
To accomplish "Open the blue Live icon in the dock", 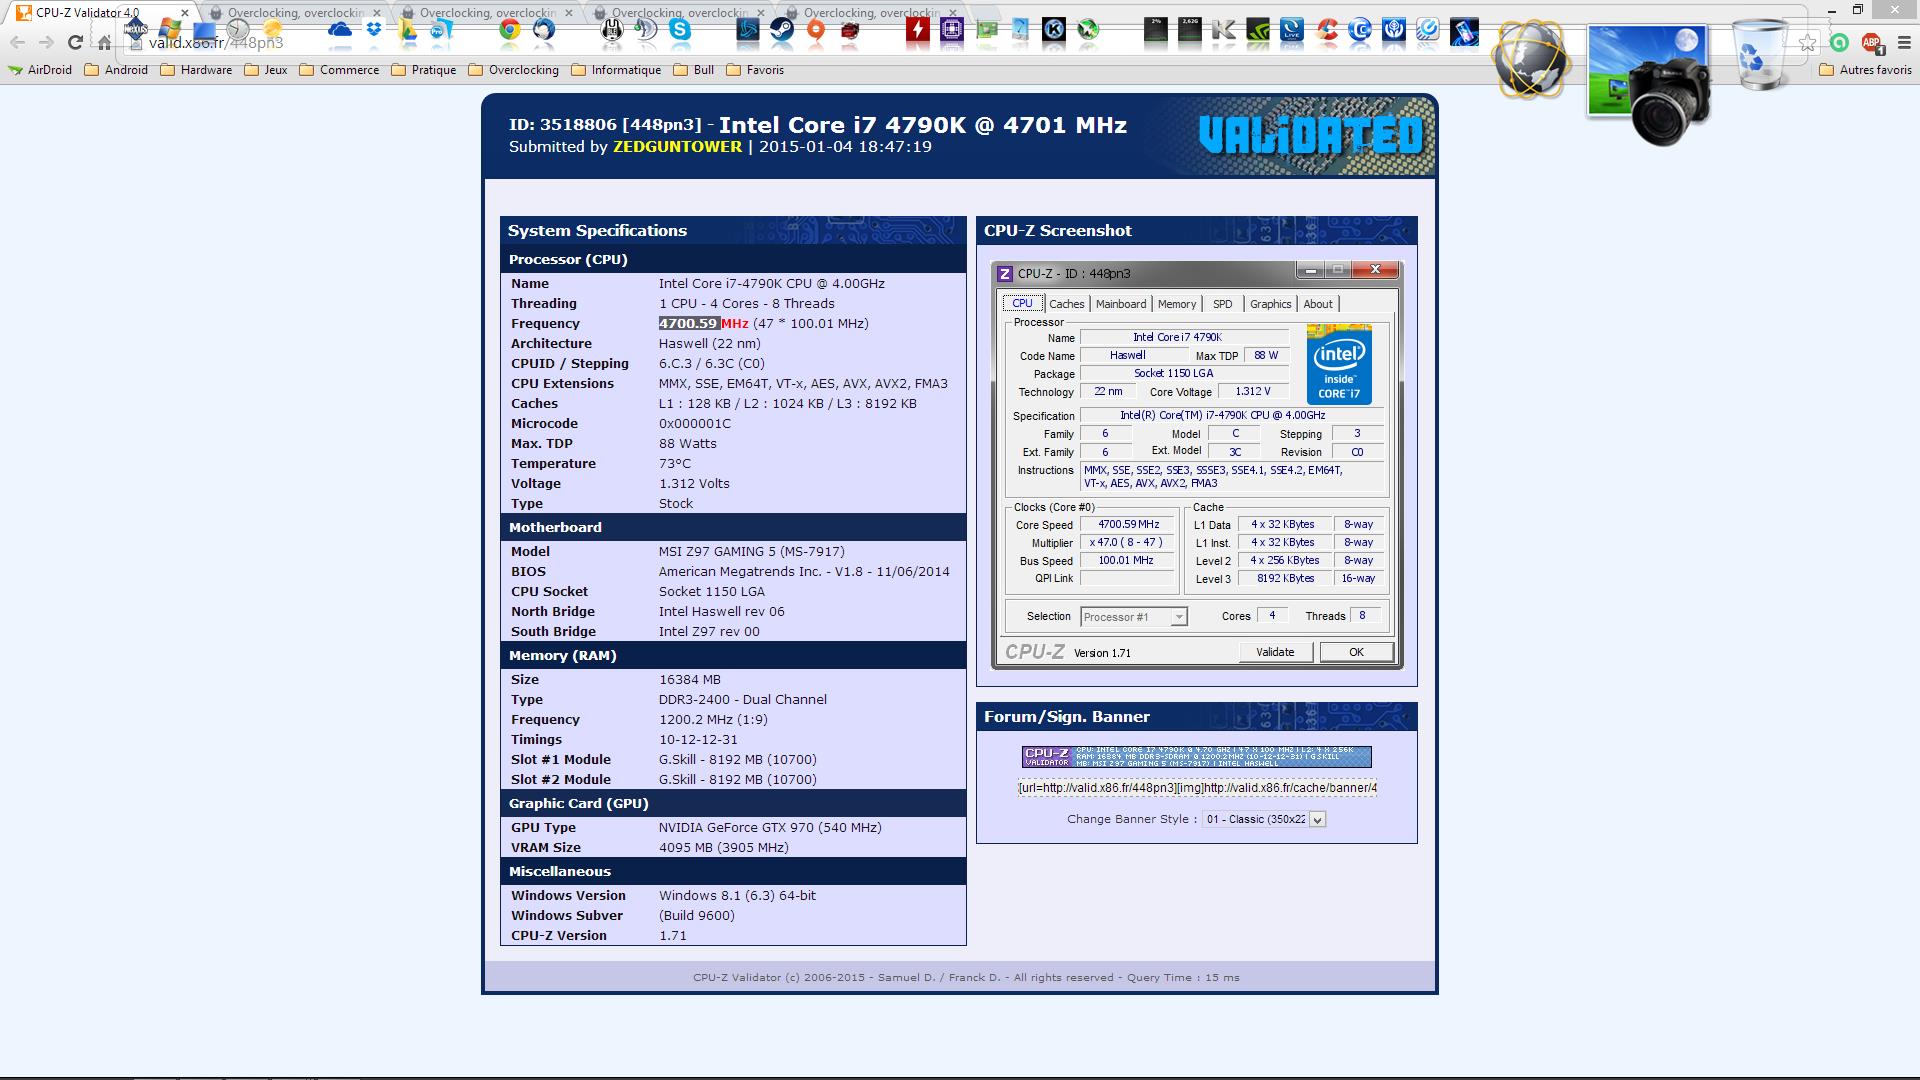I will [1291, 30].
